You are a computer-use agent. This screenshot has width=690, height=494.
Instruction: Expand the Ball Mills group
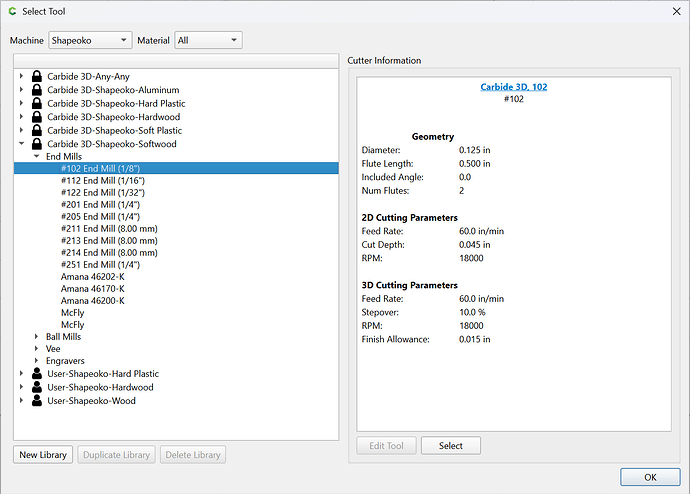point(37,337)
